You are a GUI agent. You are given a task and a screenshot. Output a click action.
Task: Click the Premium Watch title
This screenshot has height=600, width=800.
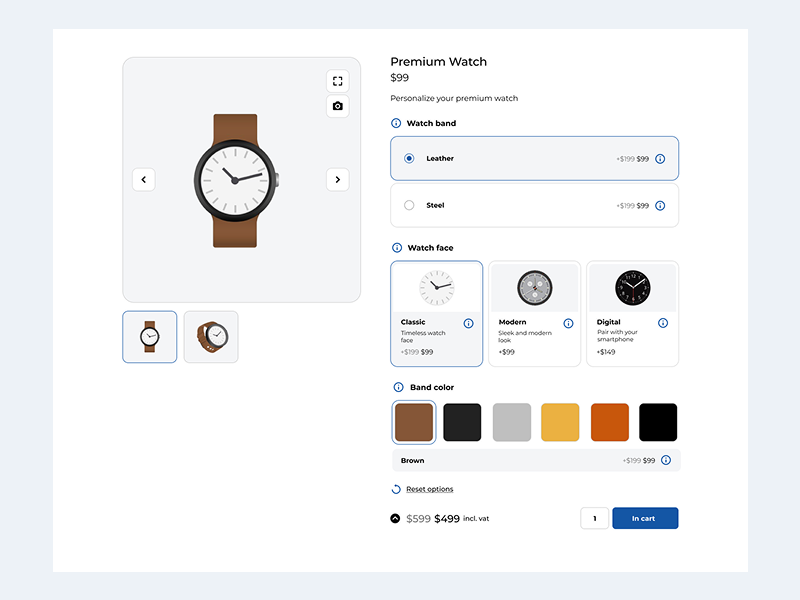click(439, 62)
